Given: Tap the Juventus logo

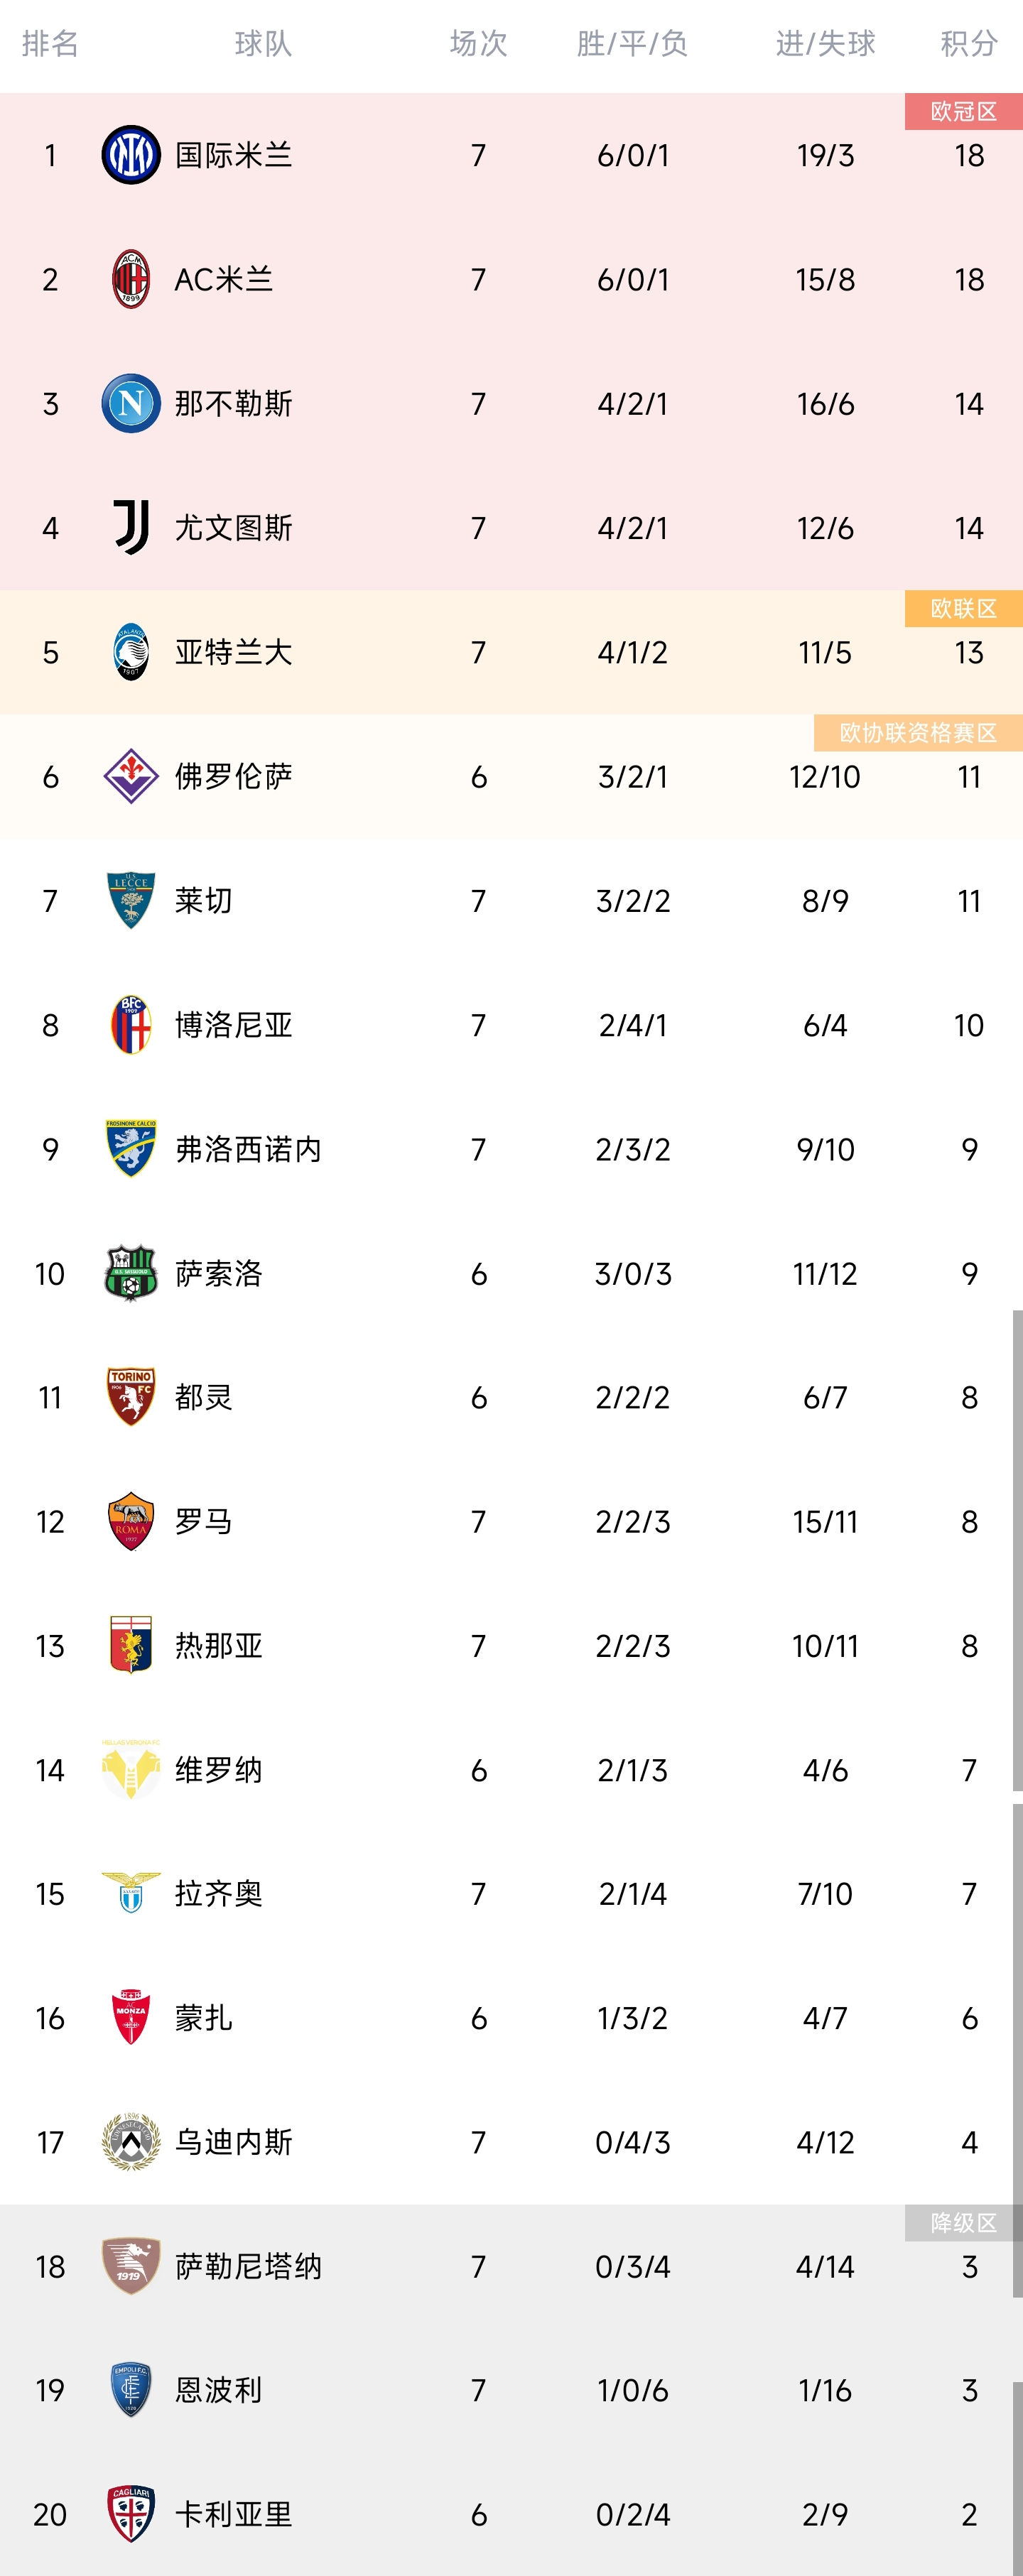Looking at the screenshot, I should click(x=131, y=527).
